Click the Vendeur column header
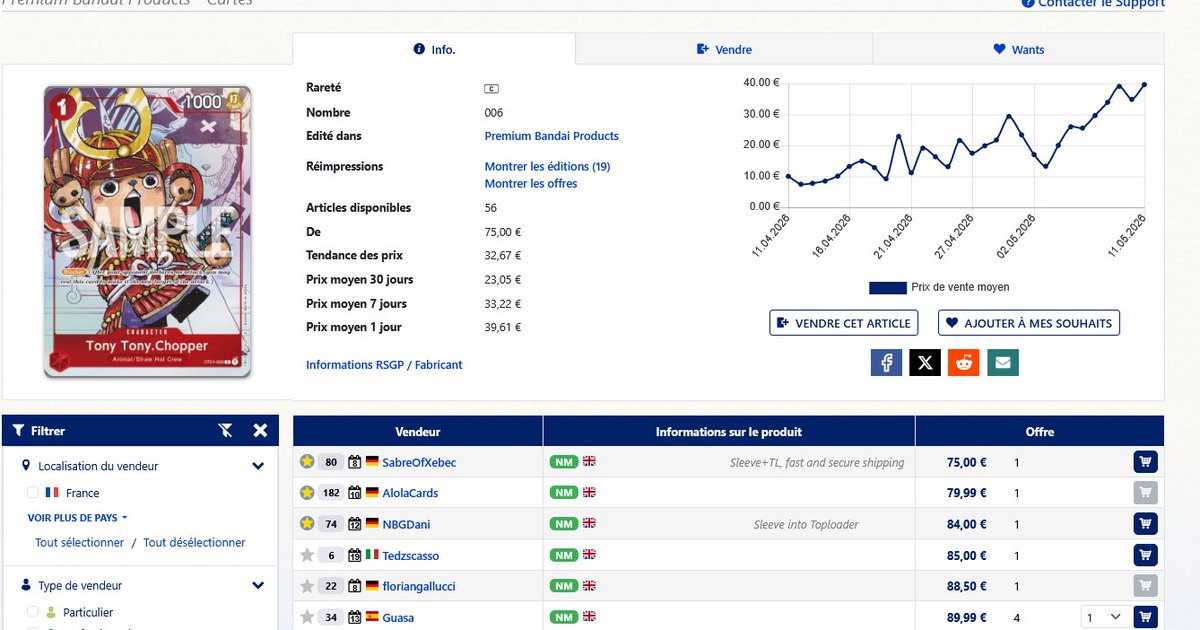Viewport: 1200px width, 630px height. (418, 431)
